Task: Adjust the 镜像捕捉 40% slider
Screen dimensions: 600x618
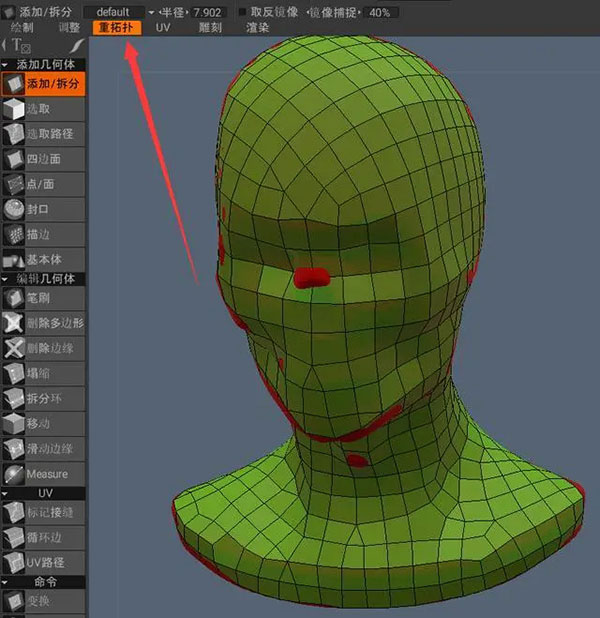Action: [x=380, y=12]
